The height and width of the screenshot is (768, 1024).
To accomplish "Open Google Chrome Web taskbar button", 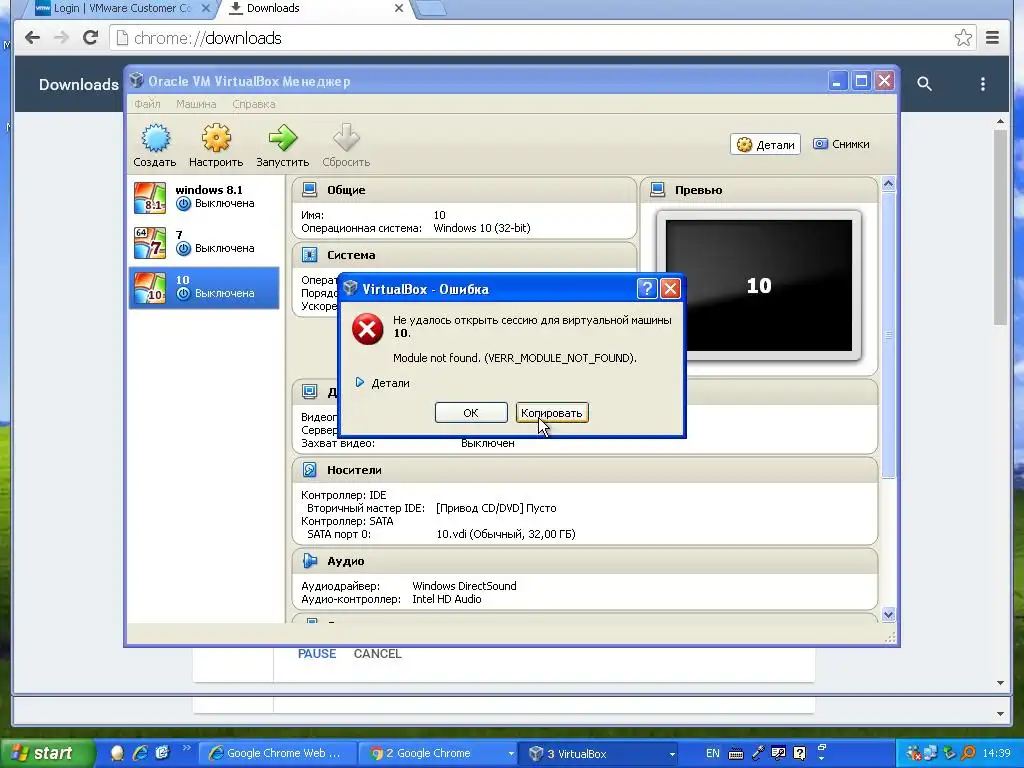I will pyautogui.click(x=277, y=754).
